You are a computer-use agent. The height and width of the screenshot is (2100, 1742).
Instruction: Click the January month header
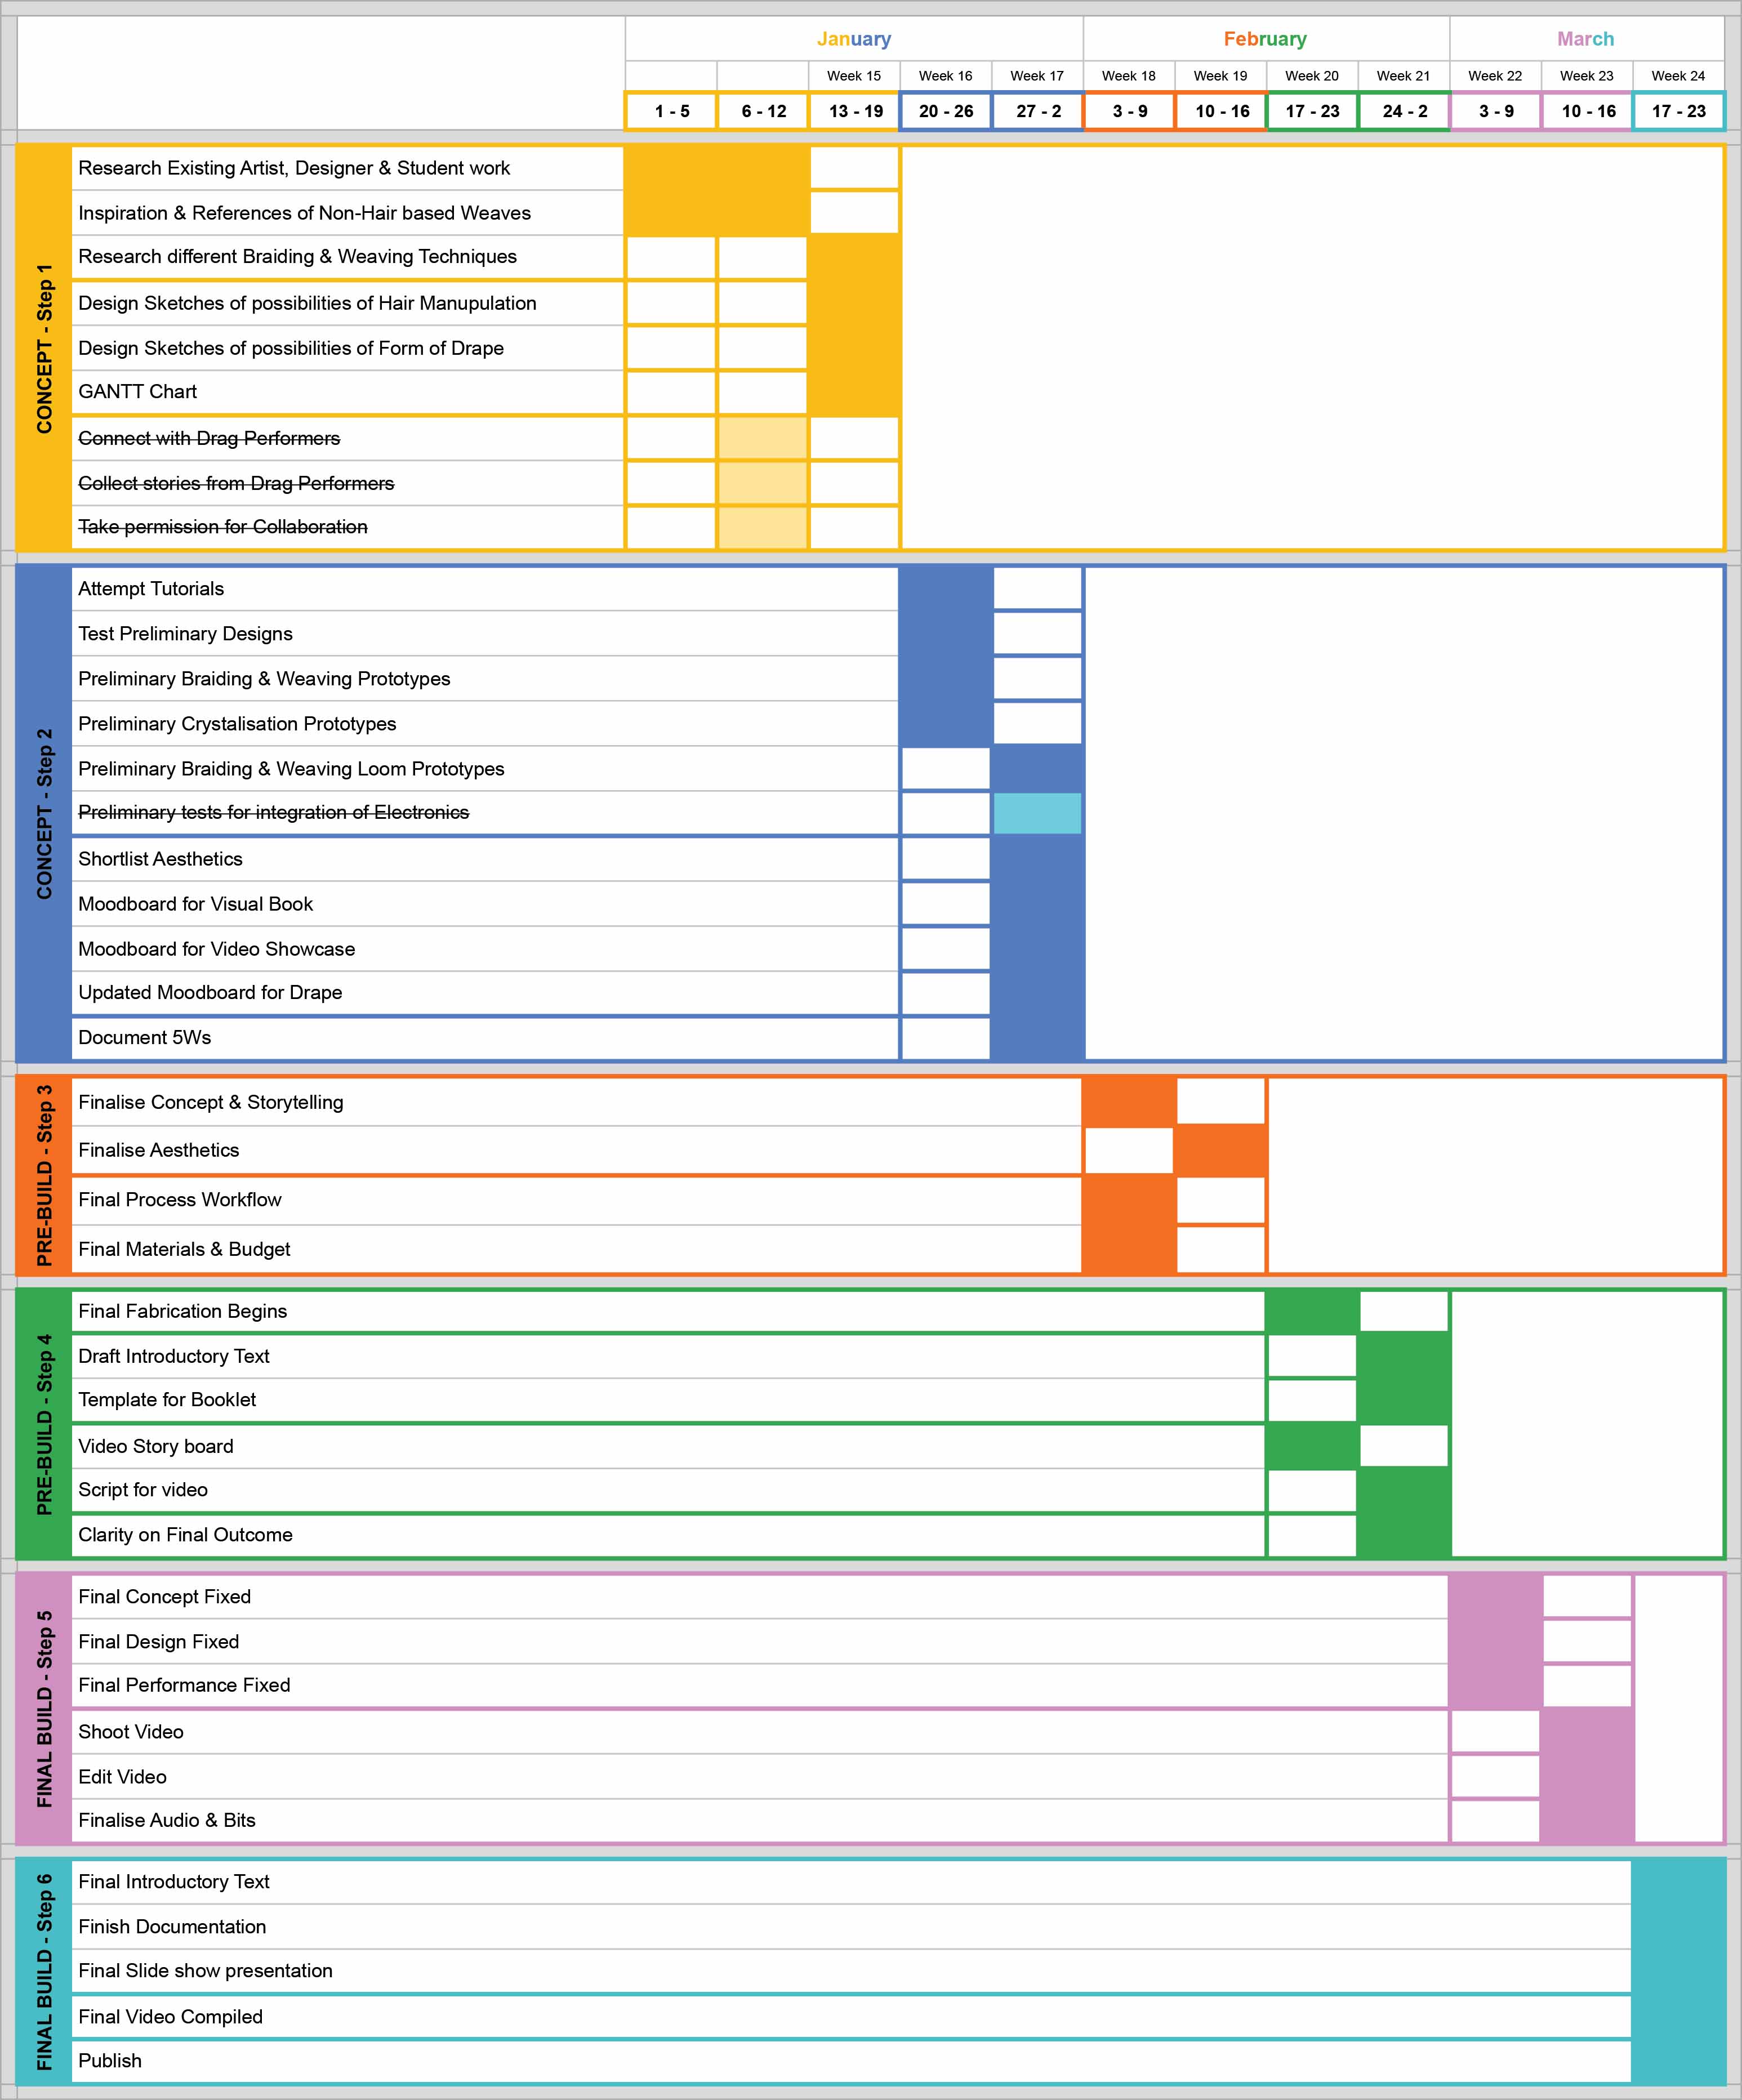point(853,39)
